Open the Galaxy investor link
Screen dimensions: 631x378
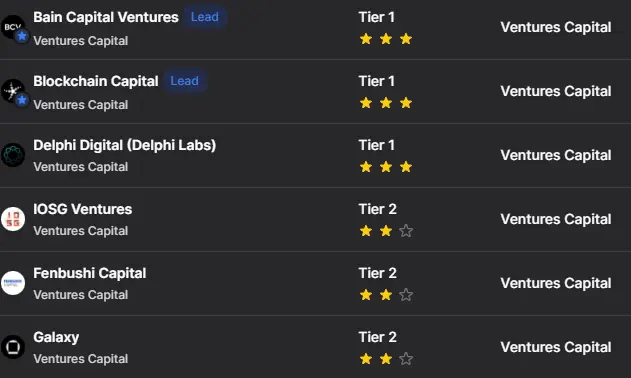pyautogui.click(x=56, y=337)
